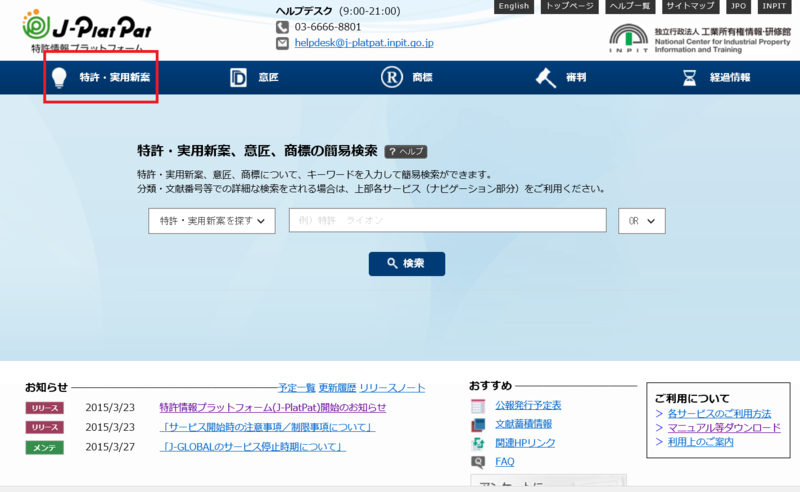Open the JPO site link
Viewport: 800px width, 492px height.
tap(738, 6)
